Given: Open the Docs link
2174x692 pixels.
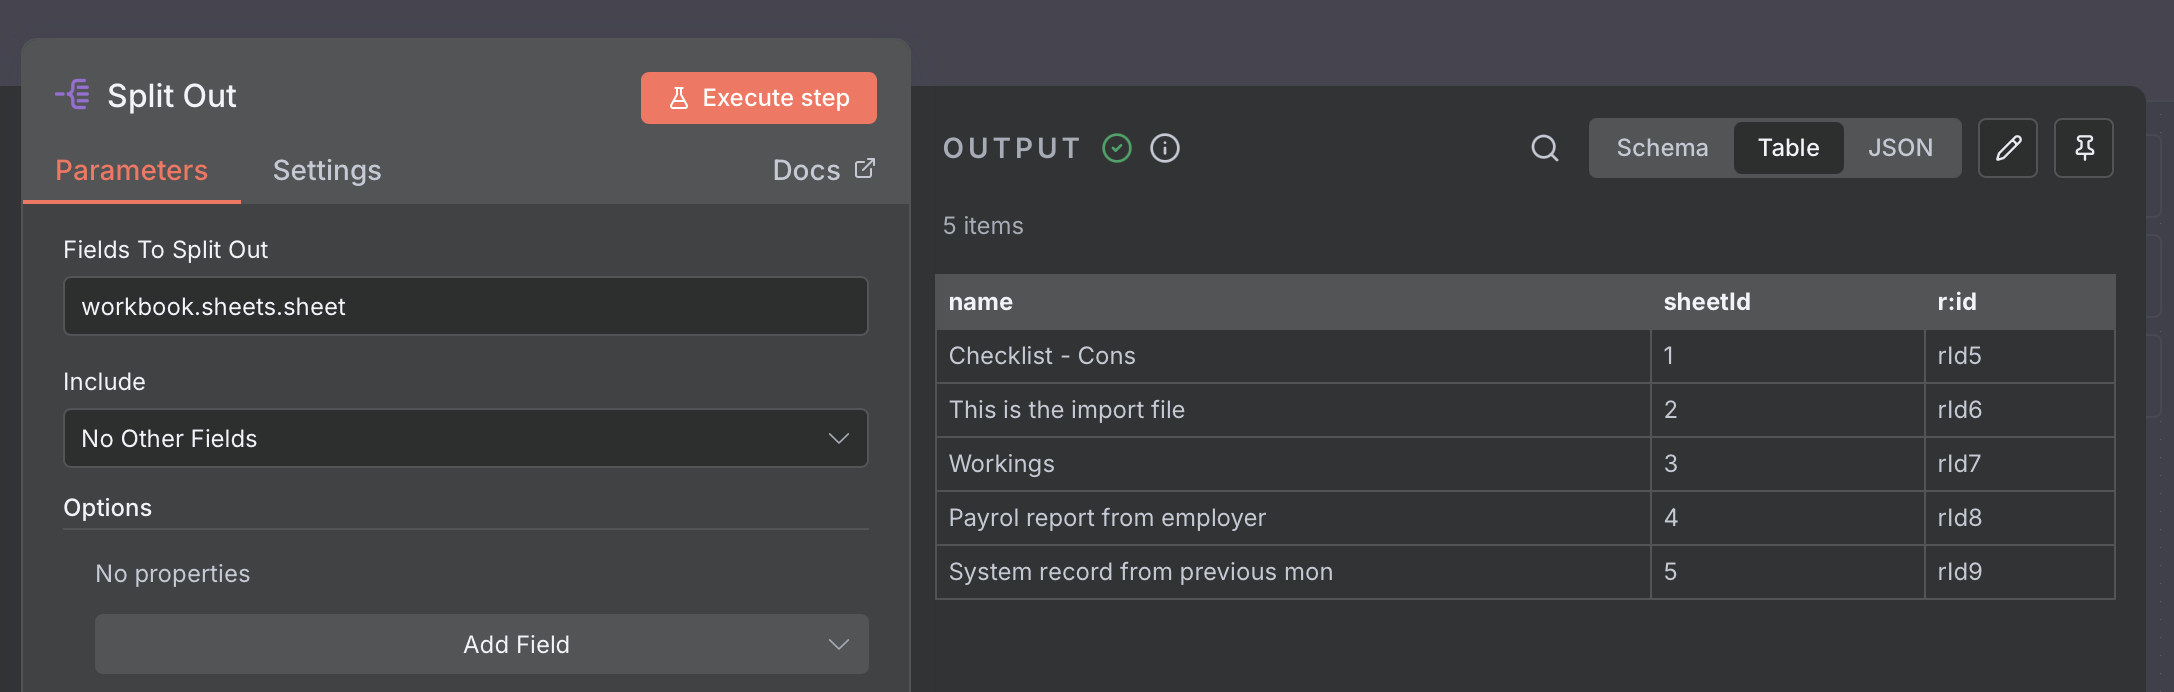Looking at the screenshot, I should (806, 170).
